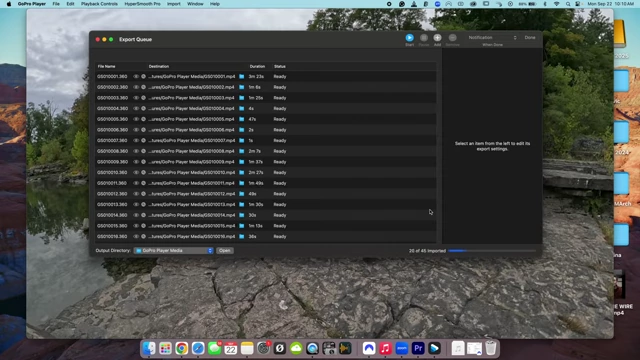The image size is (640, 360).
Task: Click the 2m 27s duration of GS010010
Action: 256,173
